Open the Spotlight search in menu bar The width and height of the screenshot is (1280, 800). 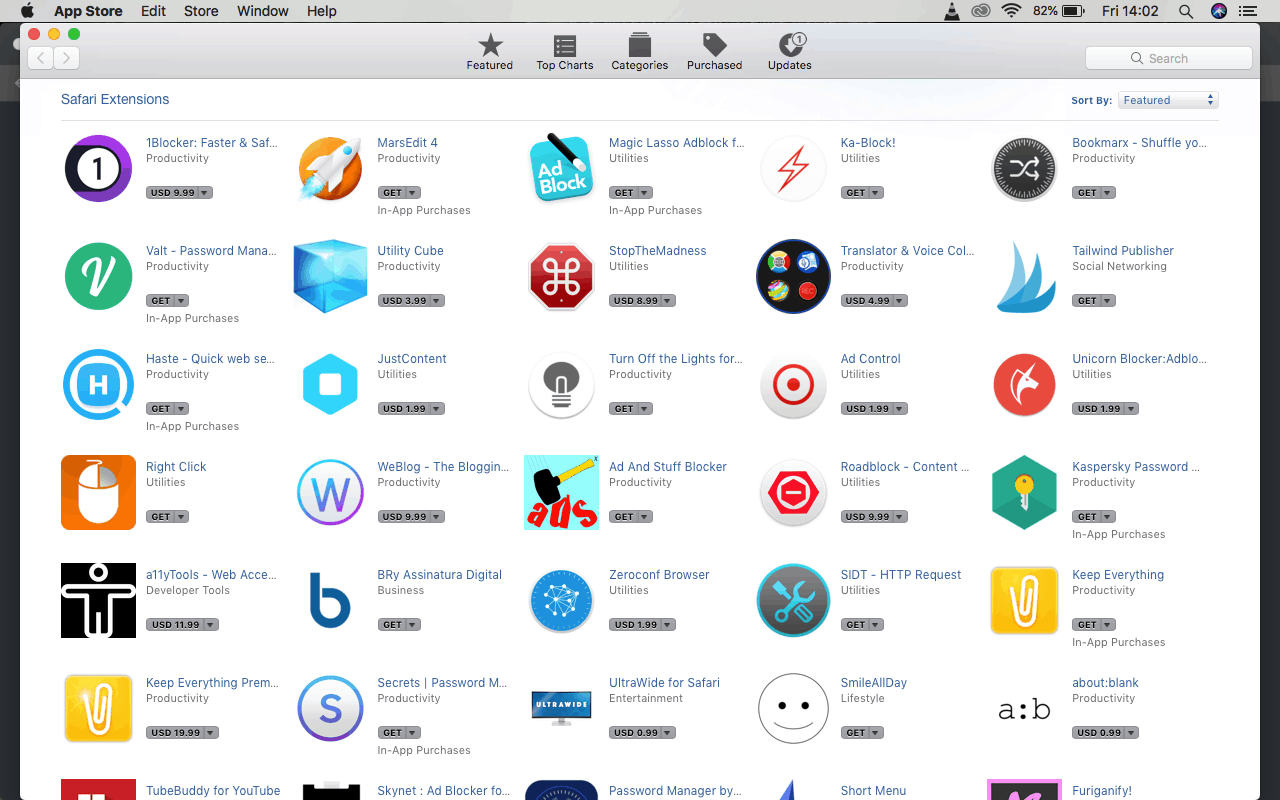pyautogui.click(x=1186, y=11)
